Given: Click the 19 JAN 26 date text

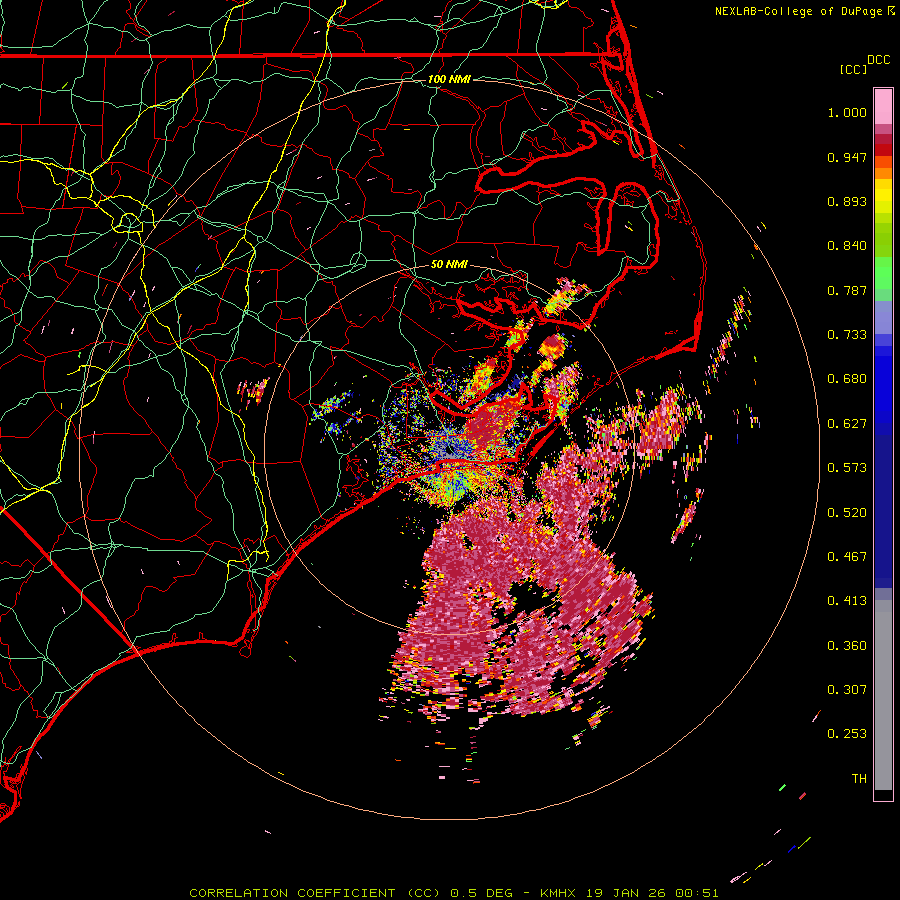Looking at the screenshot, I should tap(627, 893).
